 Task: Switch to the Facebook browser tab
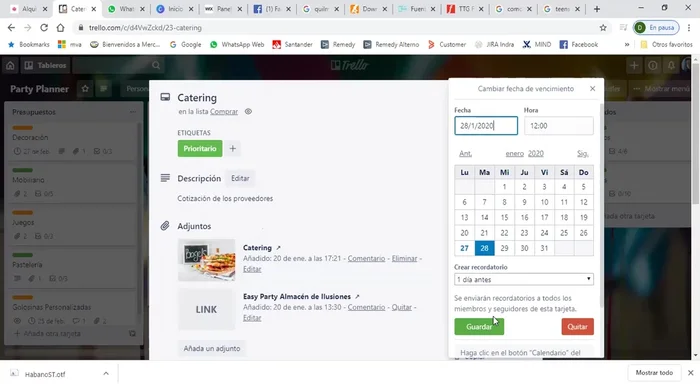(x=271, y=9)
